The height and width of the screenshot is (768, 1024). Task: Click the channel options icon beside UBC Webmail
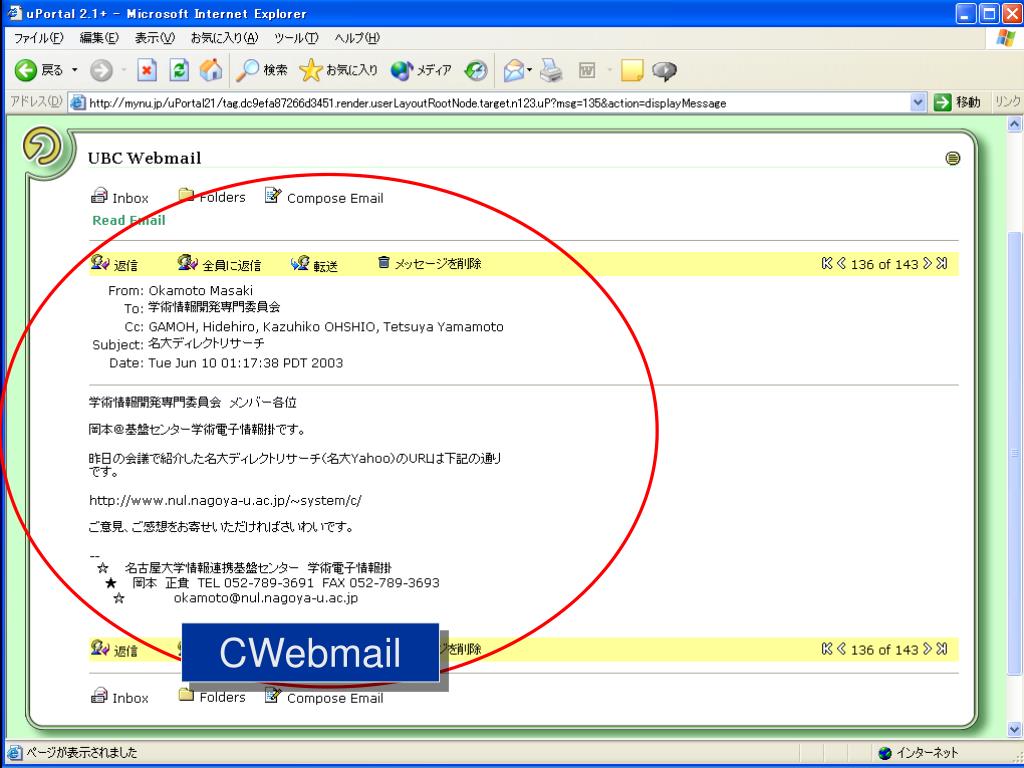953,158
